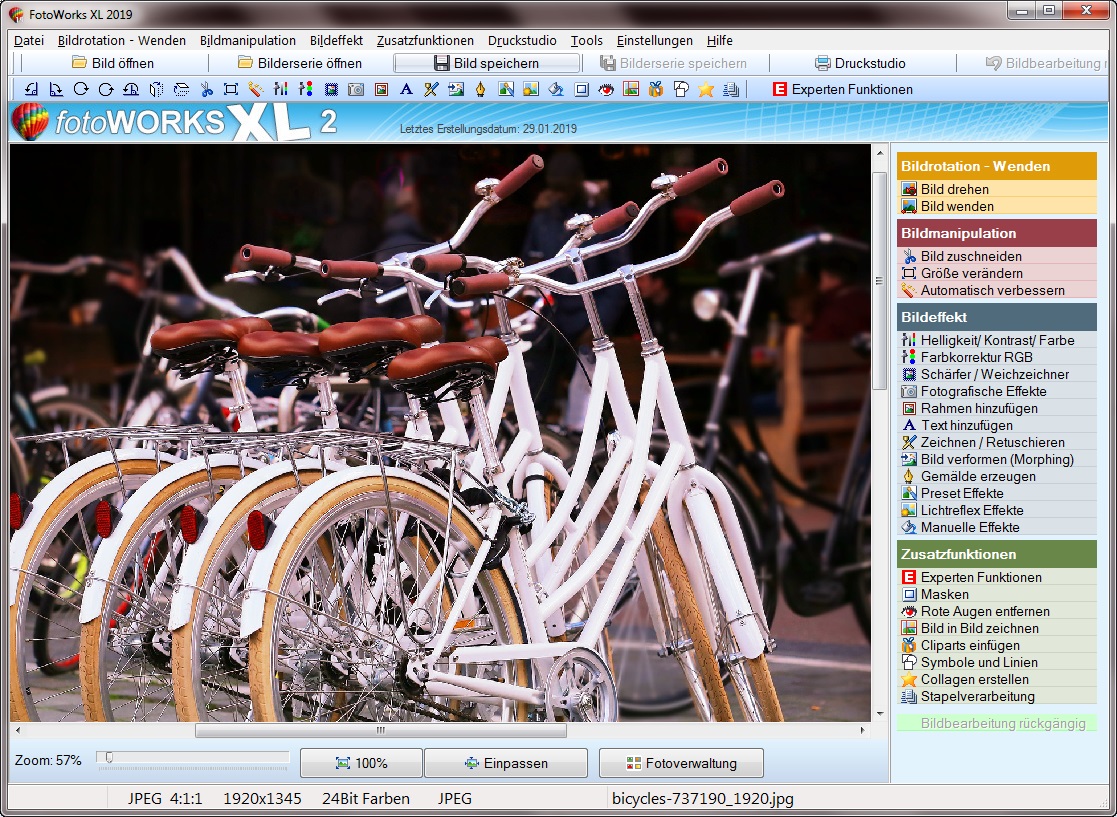Click the picture-in-picture toolbar icon
Viewport: 1117px width, 817px height.
(x=631, y=89)
